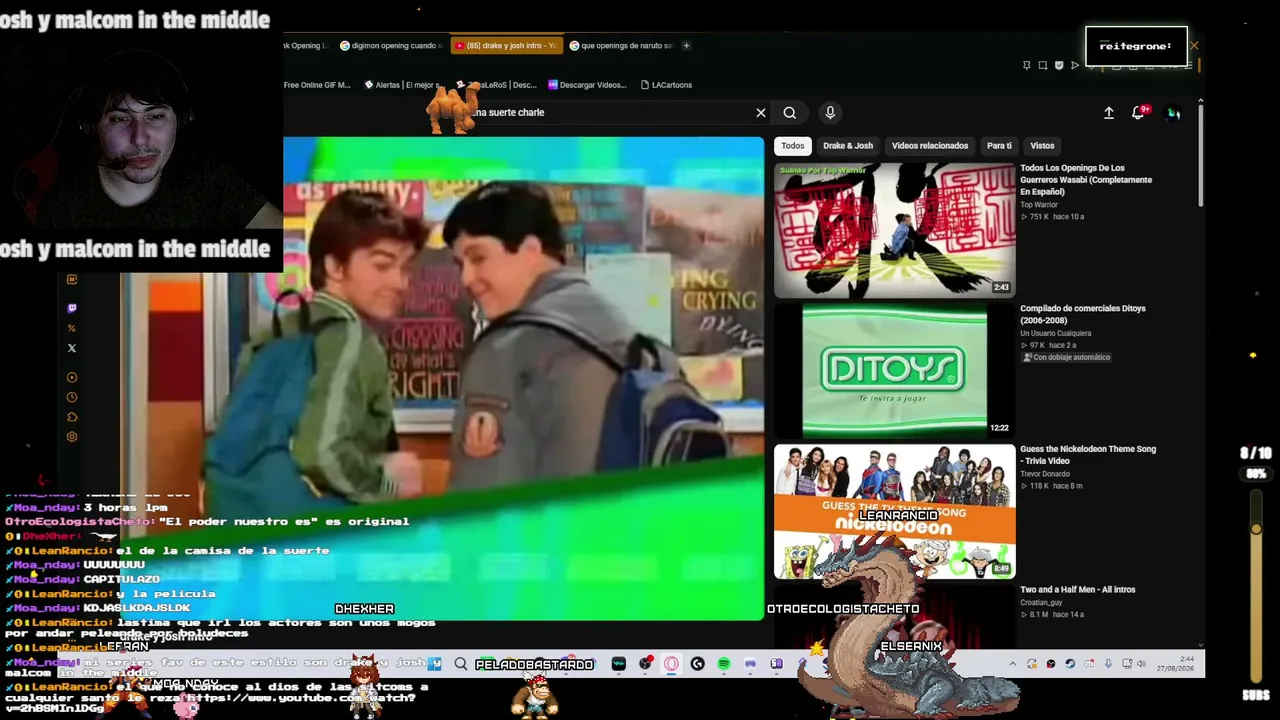Click the 'Trevor Donardo' channel name
This screenshot has width=1280, height=720.
point(1045,474)
